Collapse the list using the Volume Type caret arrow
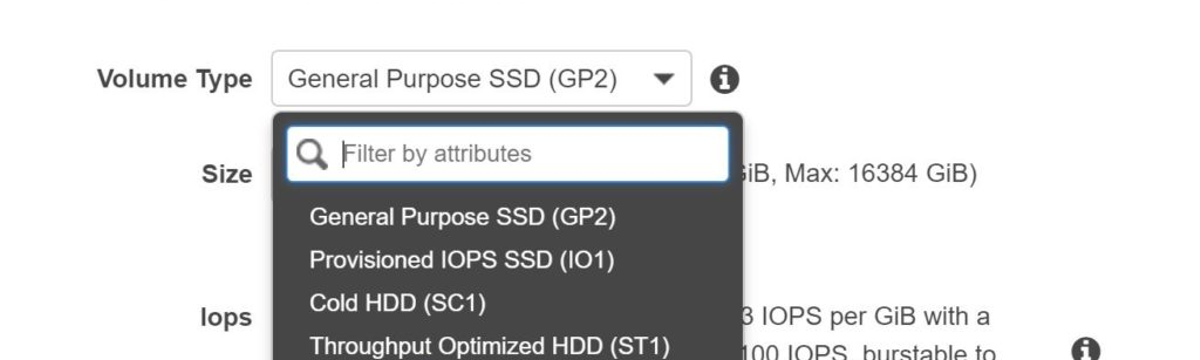This screenshot has height=360, width=1200. (x=663, y=79)
